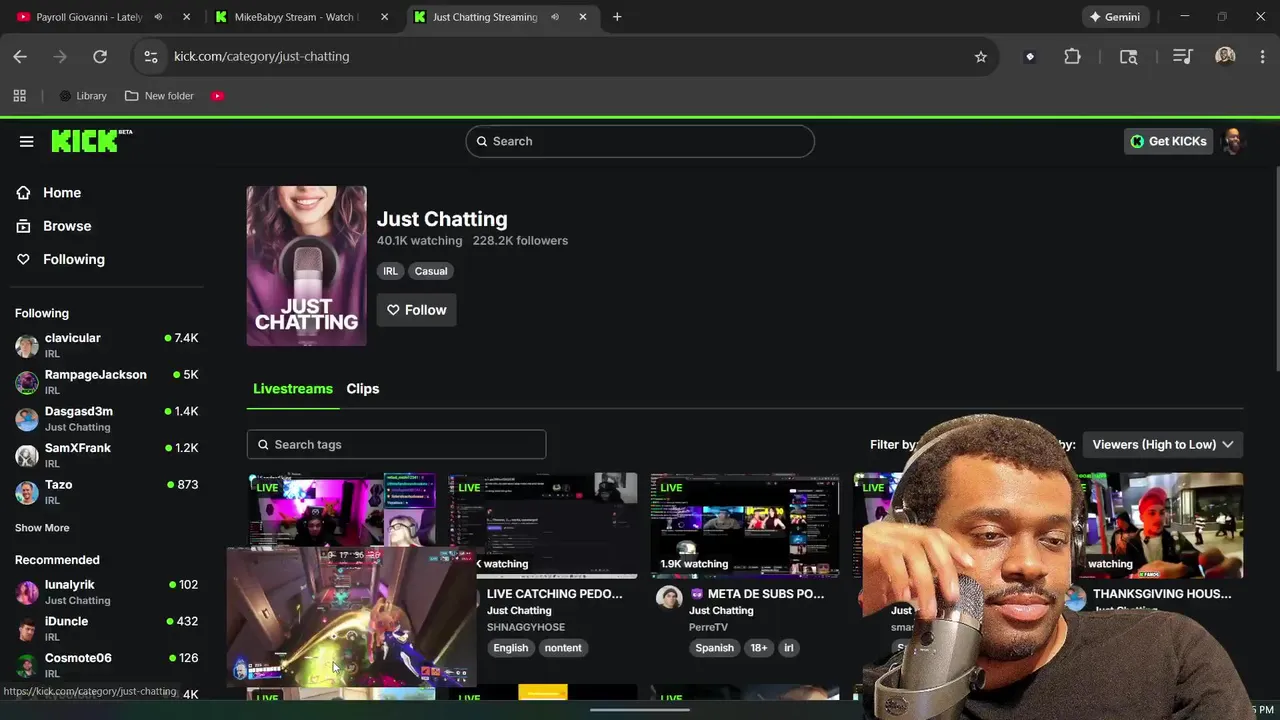Viewport: 1280px width, 720px height.
Task: Follow the Just Chatting category
Action: pos(416,310)
